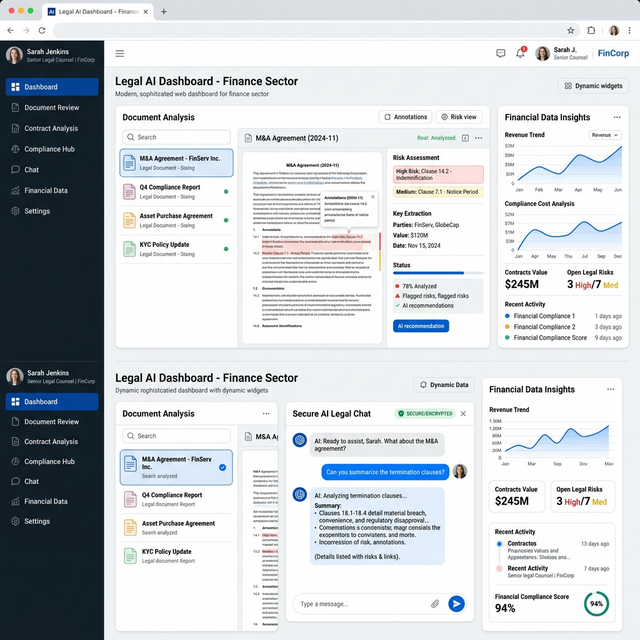Go back with the browser back arrow
The image size is (640, 640).
(10, 30)
